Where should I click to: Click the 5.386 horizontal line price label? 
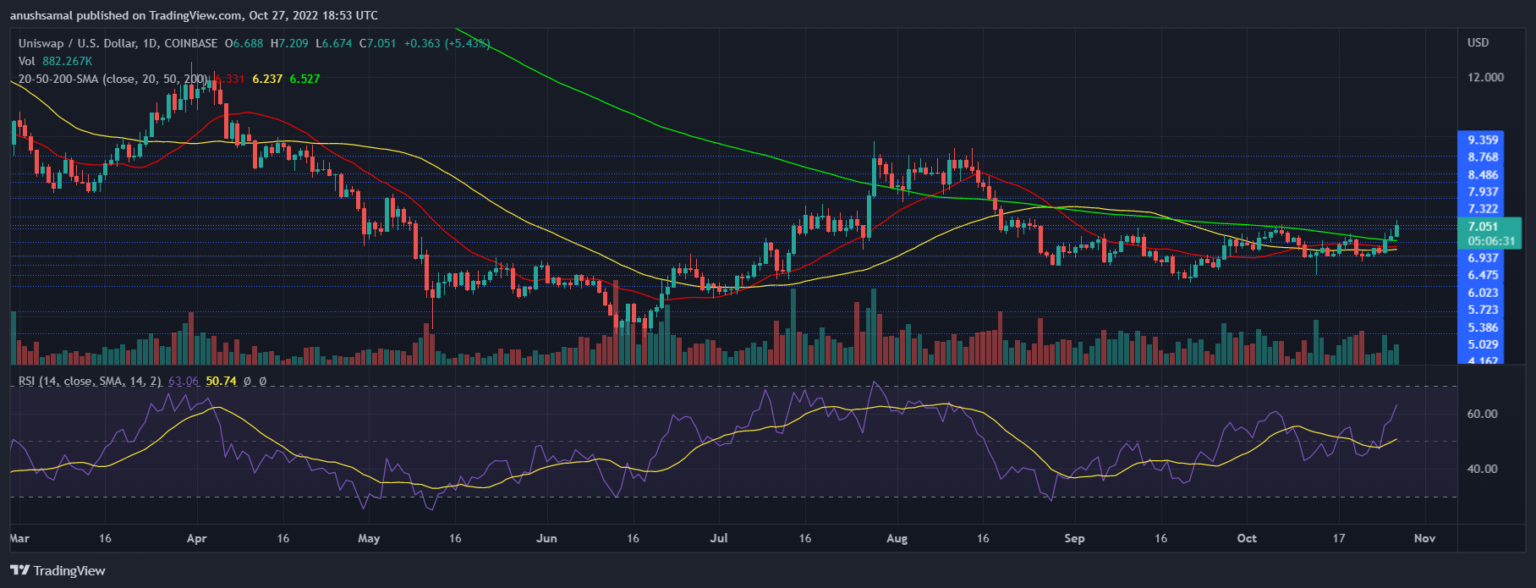point(1483,327)
